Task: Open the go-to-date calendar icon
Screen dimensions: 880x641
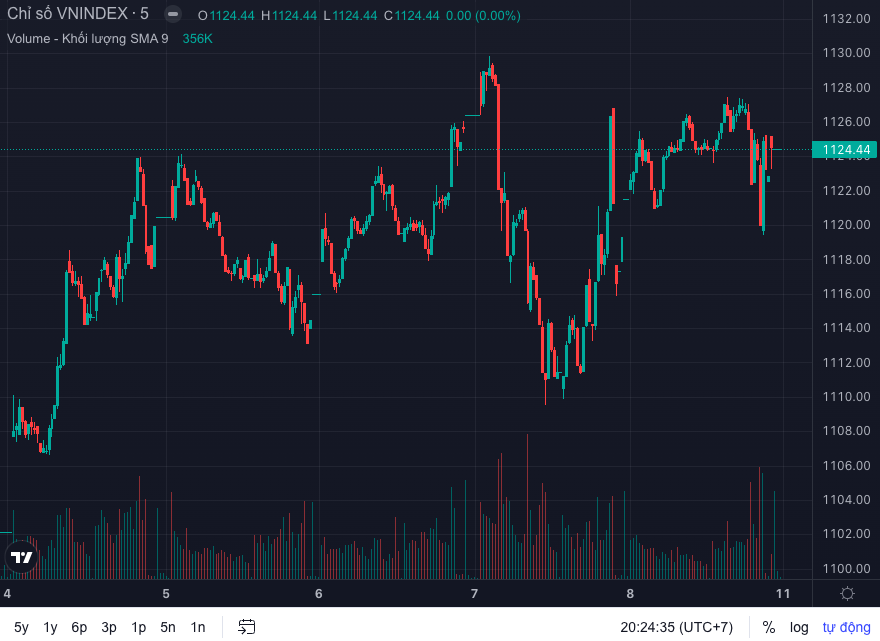Action: point(247,627)
